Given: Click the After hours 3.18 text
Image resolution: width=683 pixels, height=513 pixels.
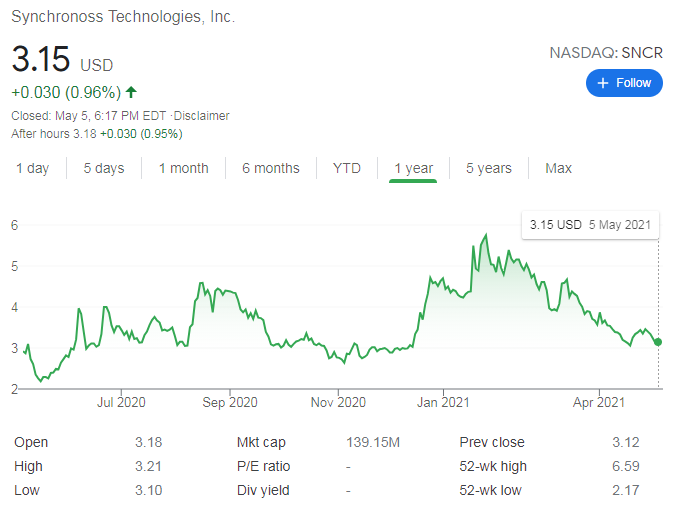Looking at the screenshot, I should tap(54, 134).
